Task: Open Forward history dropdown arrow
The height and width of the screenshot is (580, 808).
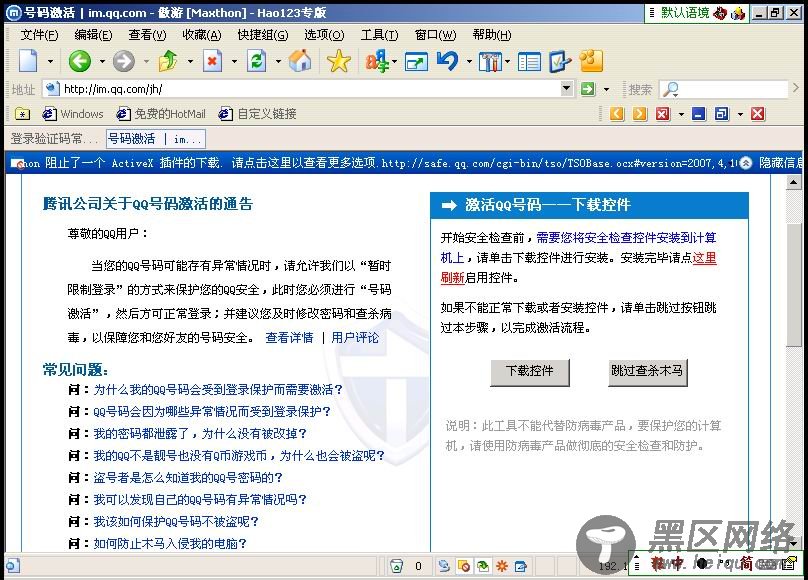Action: [x=146, y=61]
